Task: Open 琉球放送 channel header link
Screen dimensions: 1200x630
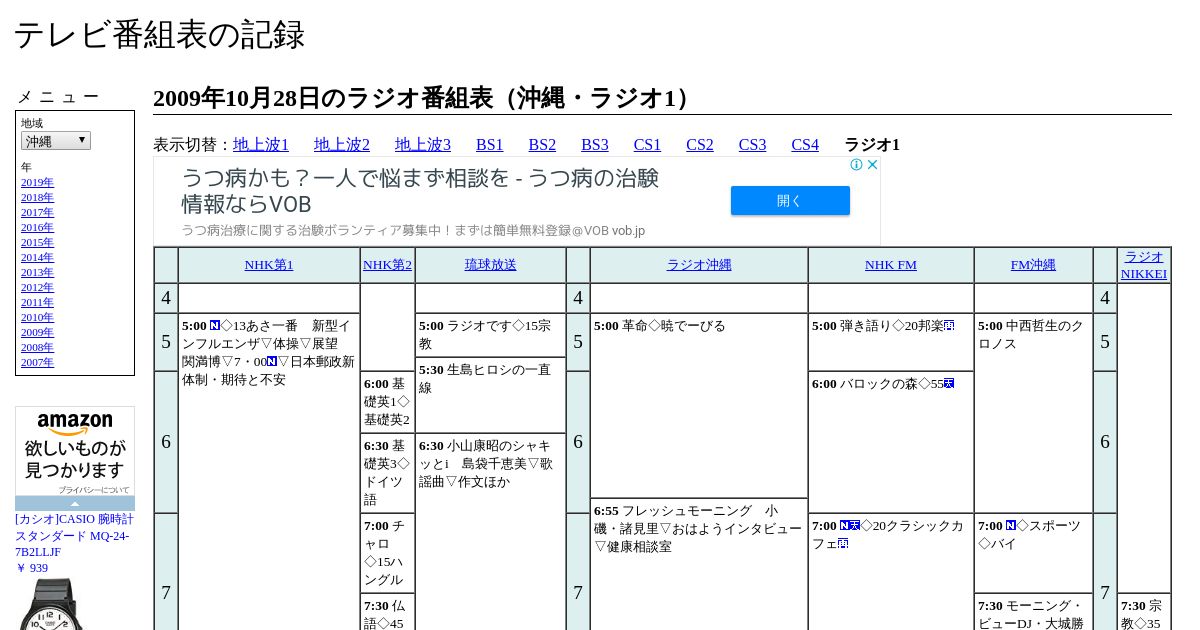Action: pos(491,265)
